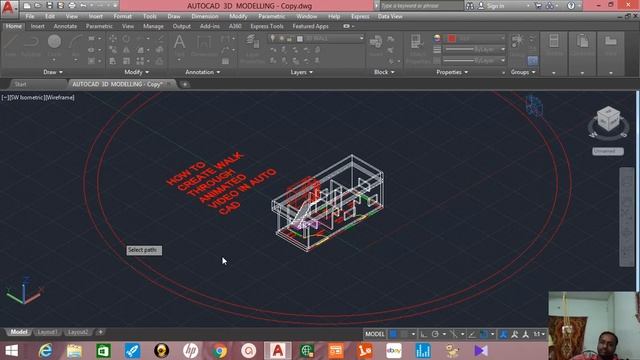Select the Text tool in Annotation panel
640x360 pixels.
pyautogui.click(x=179, y=46)
